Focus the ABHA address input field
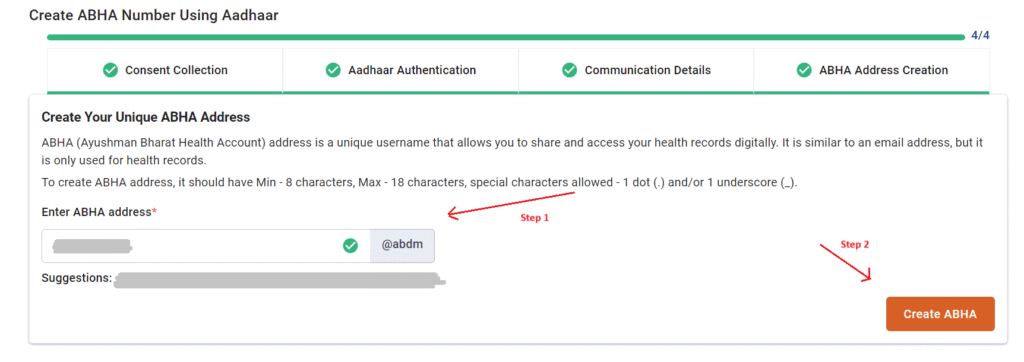Image resolution: width=1024 pixels, height=362 pixels. pyautogui.click(x=206, y=246)
